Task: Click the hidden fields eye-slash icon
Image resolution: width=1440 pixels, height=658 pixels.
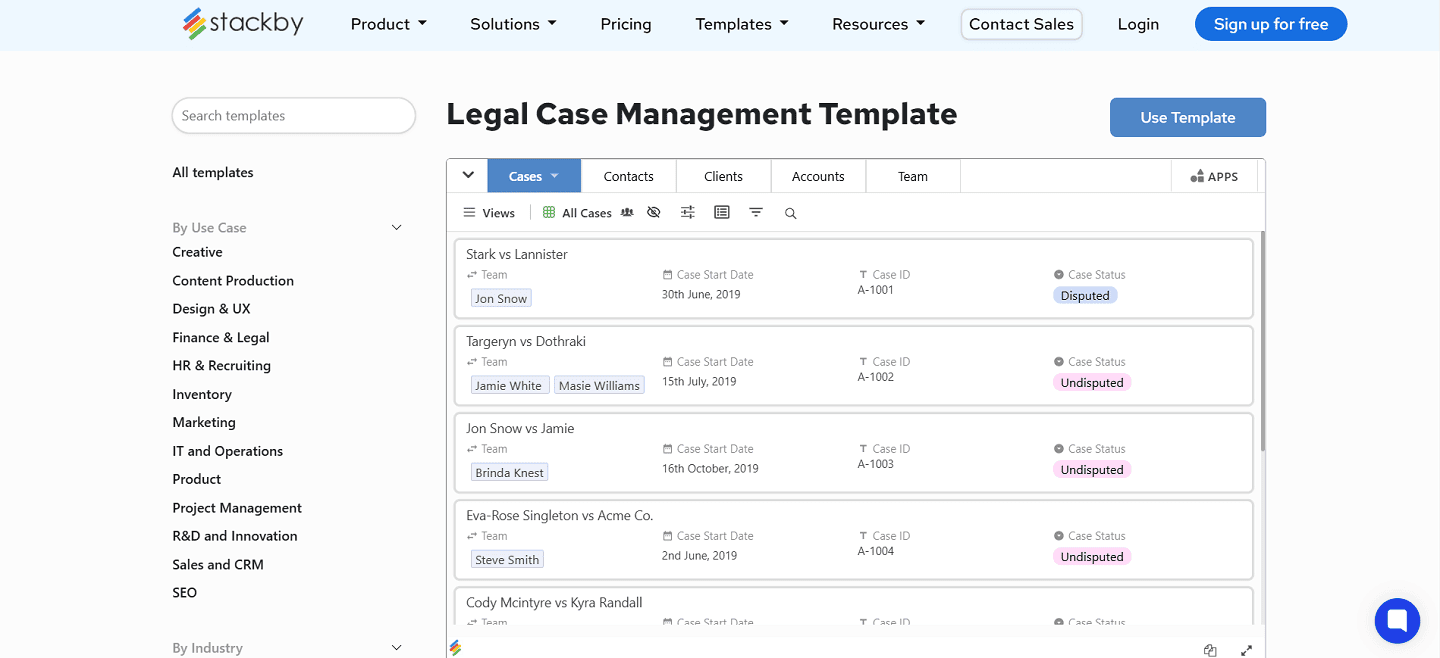Action: click(x=653, y=212)
